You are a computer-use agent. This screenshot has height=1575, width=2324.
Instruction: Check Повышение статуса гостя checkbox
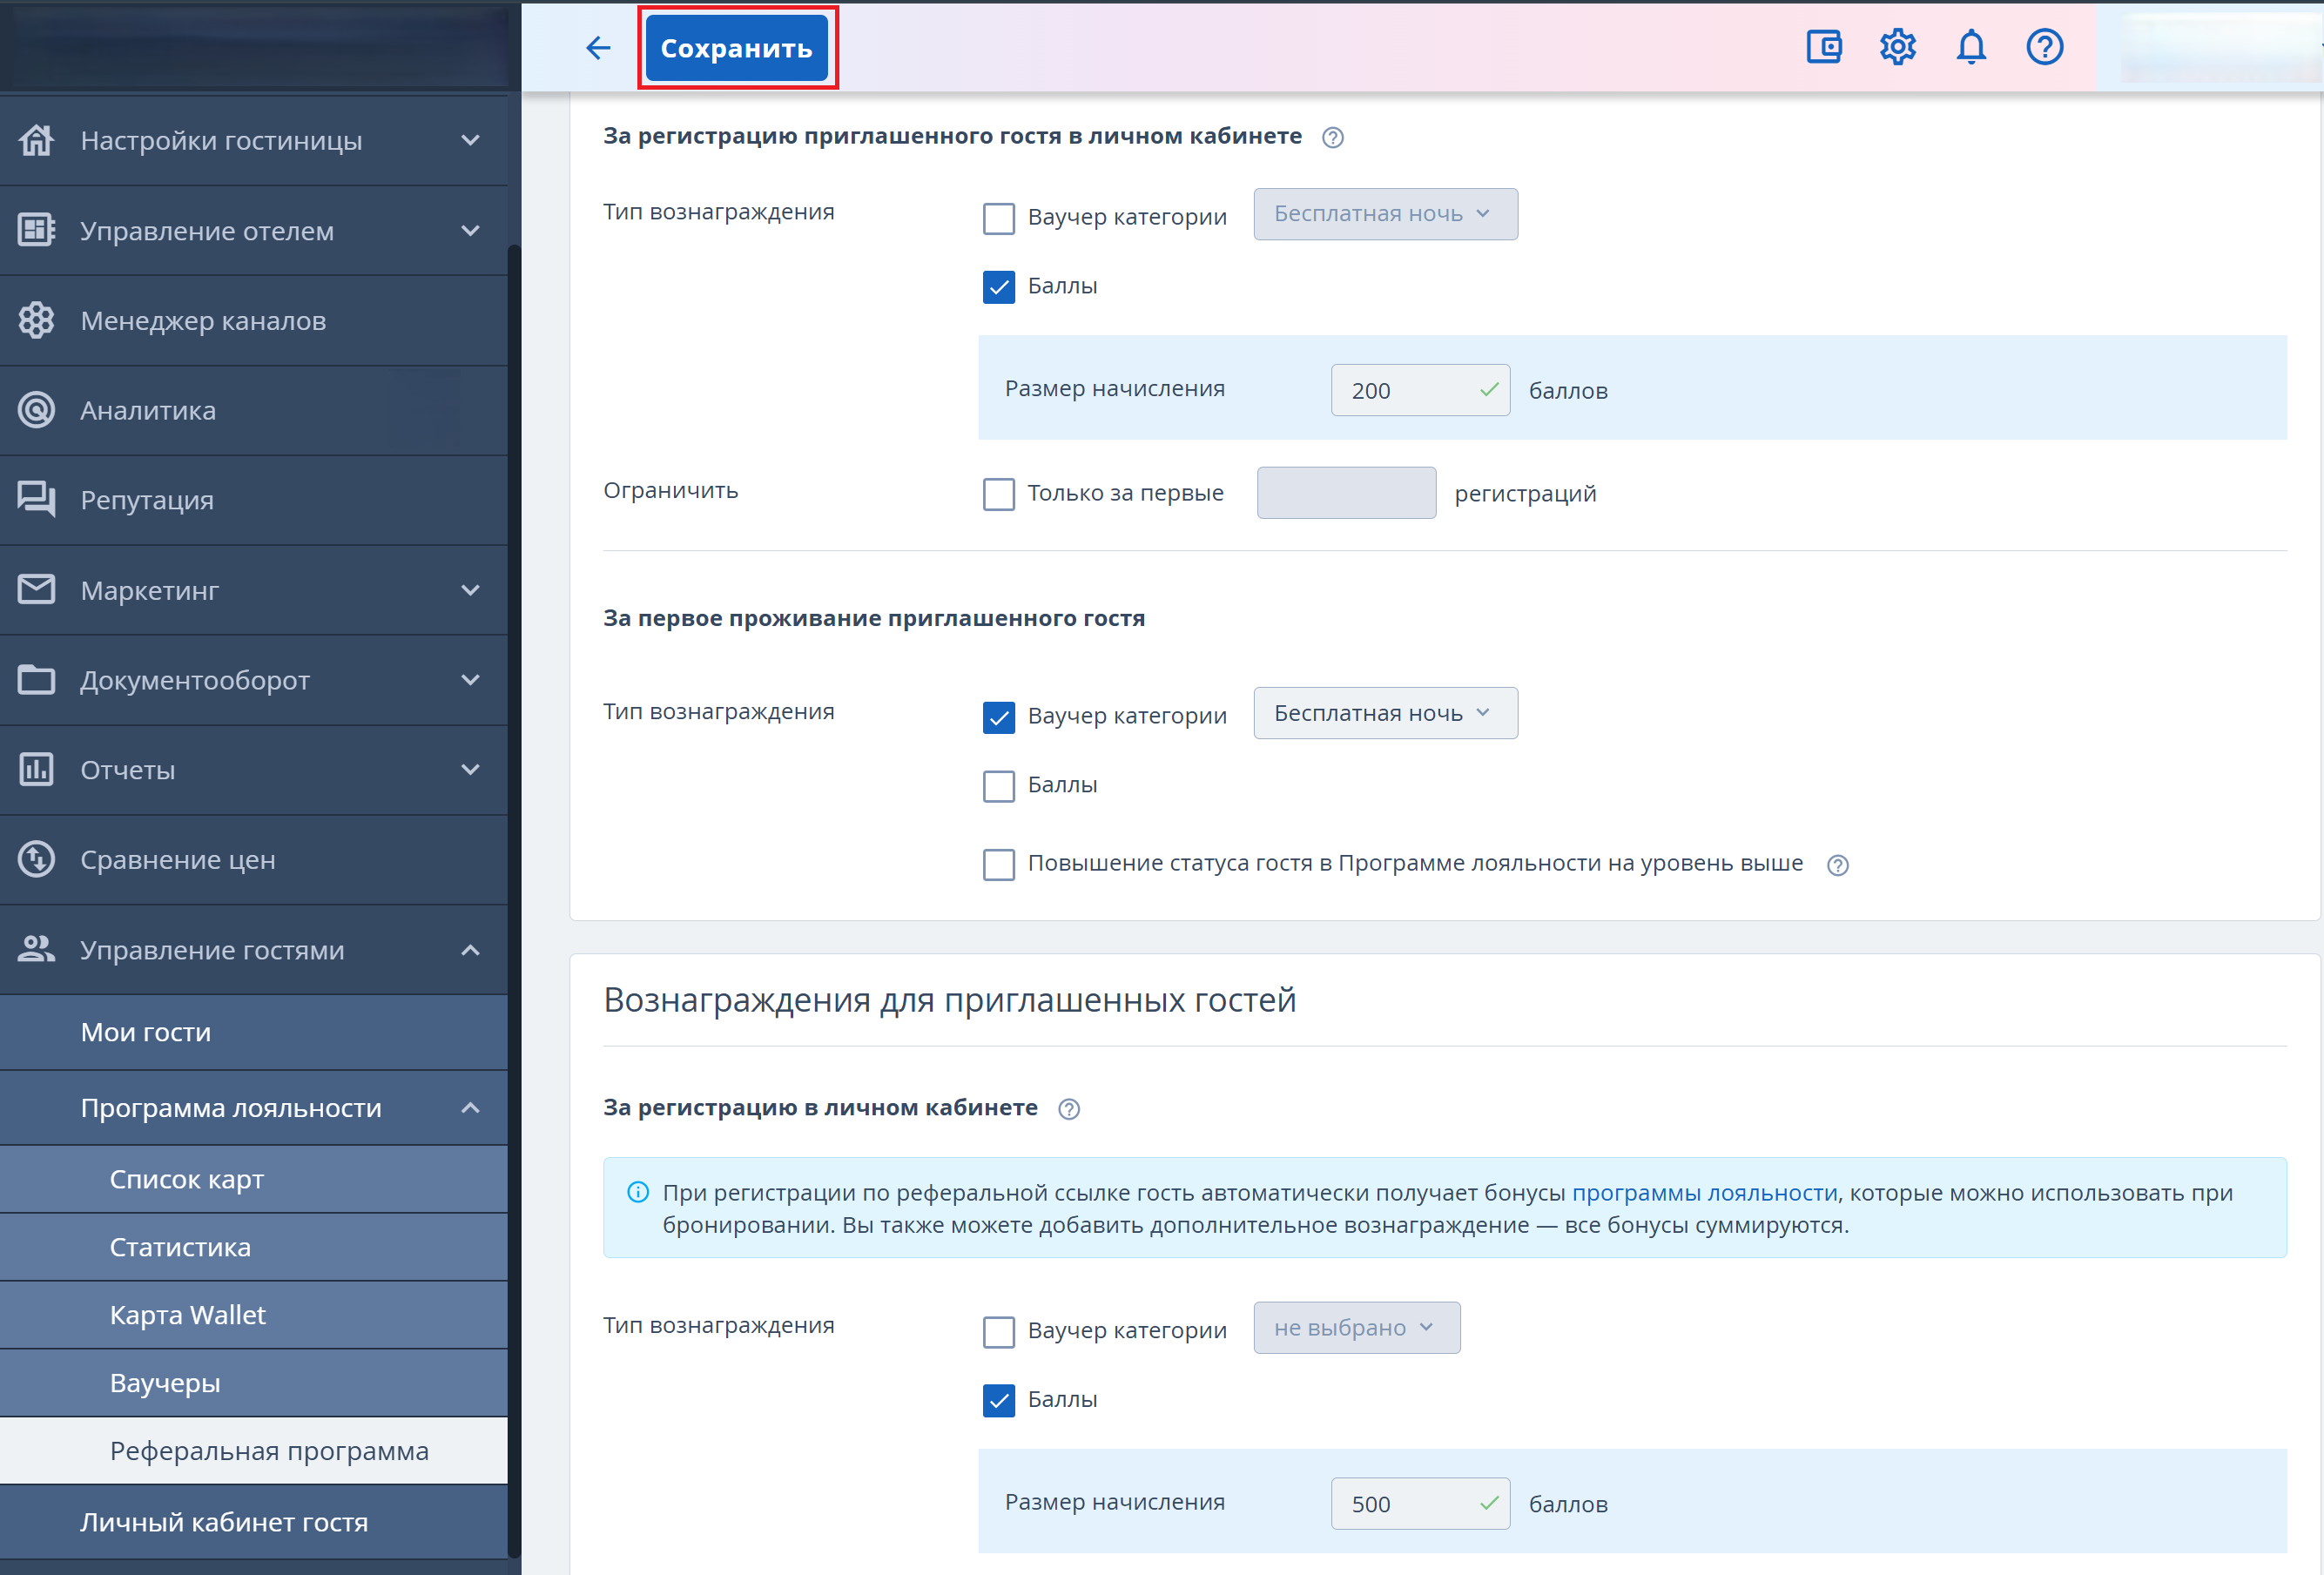pyautogui.click(x=998, y=864)
